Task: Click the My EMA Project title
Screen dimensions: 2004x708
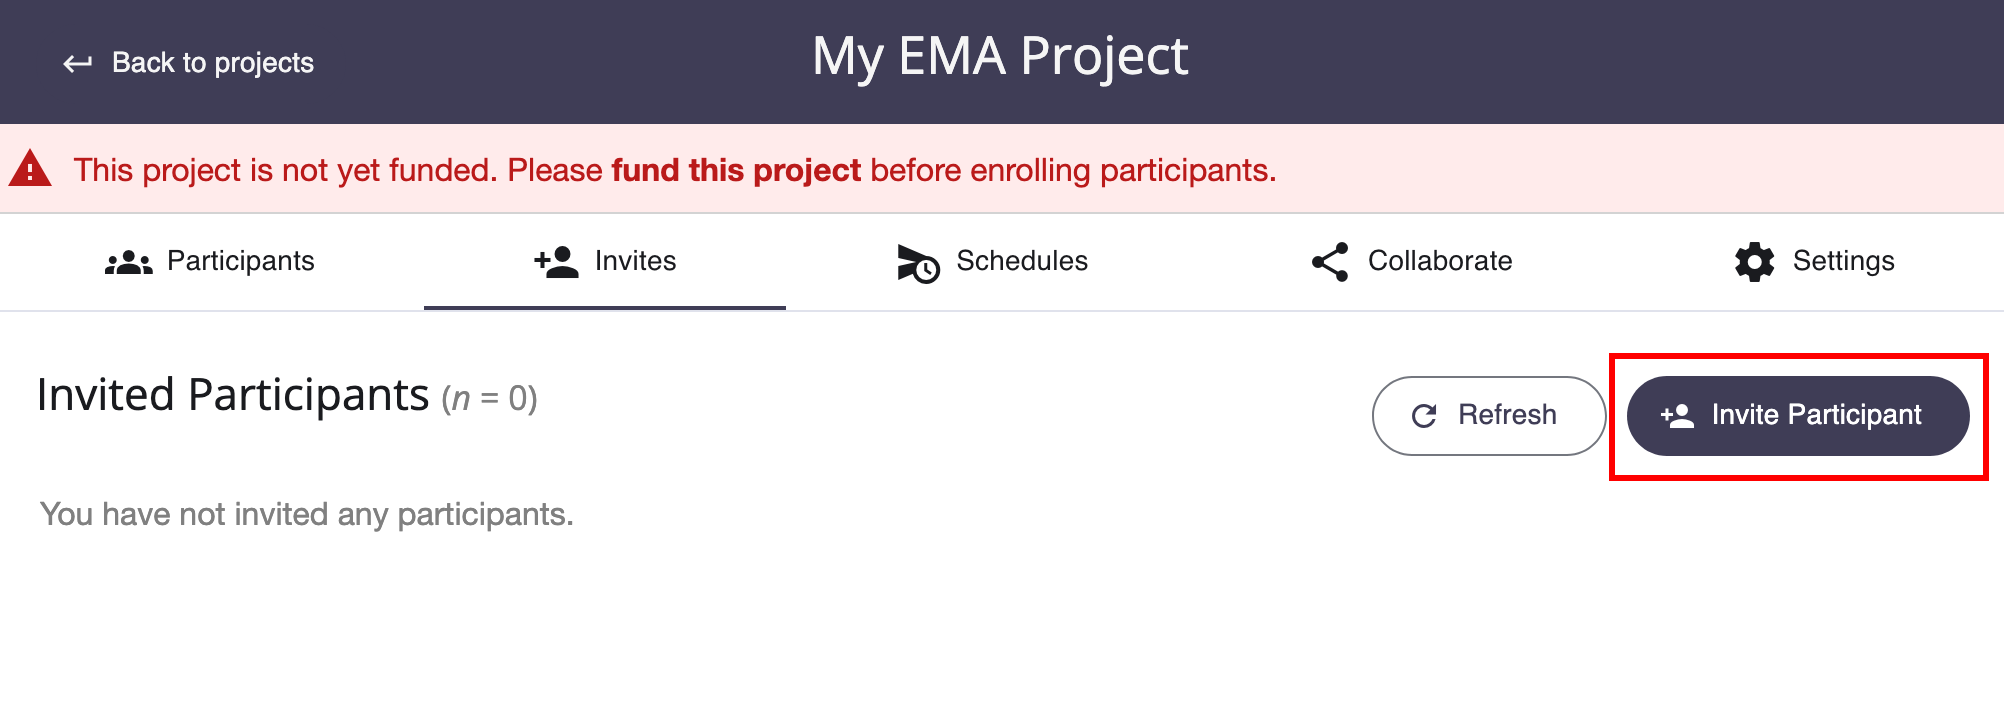Action: [x=1000, y=57]
